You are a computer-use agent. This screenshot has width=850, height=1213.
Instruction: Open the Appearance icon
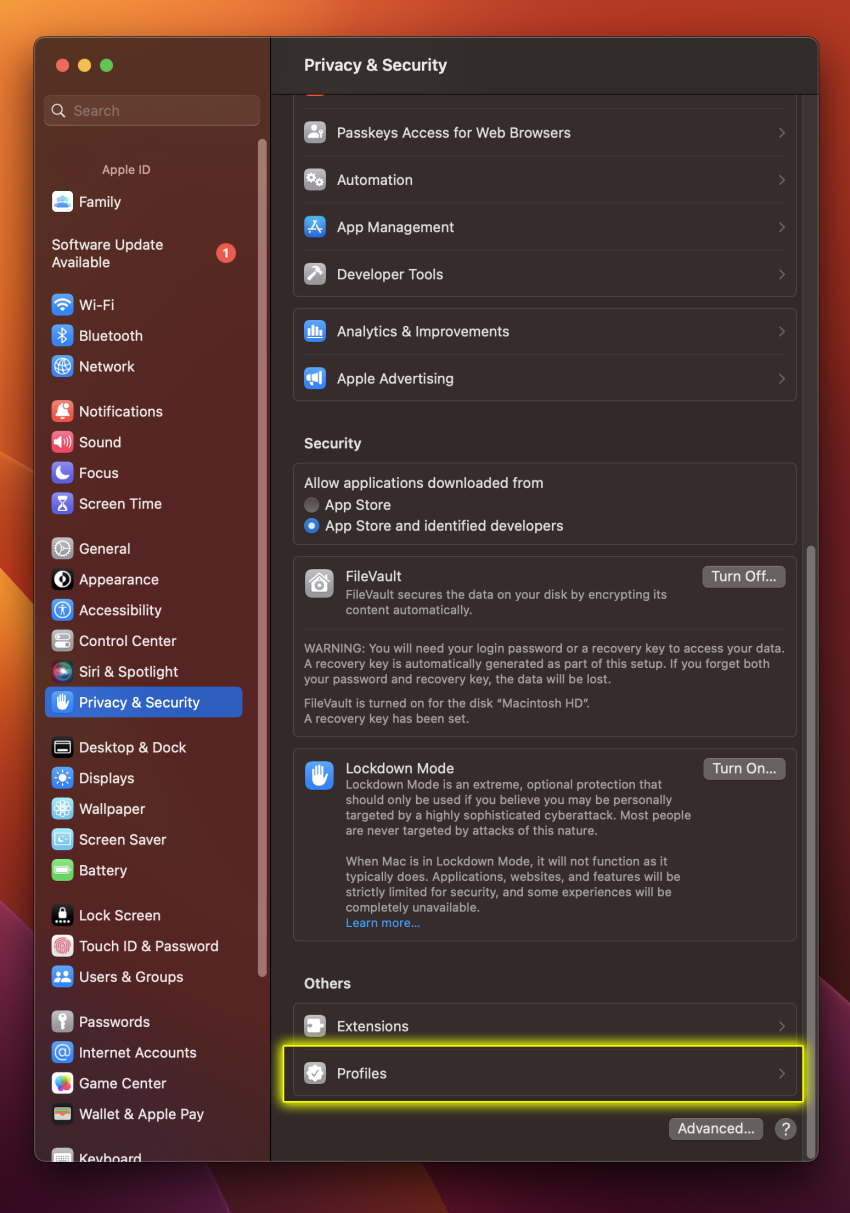coord(62,579)
